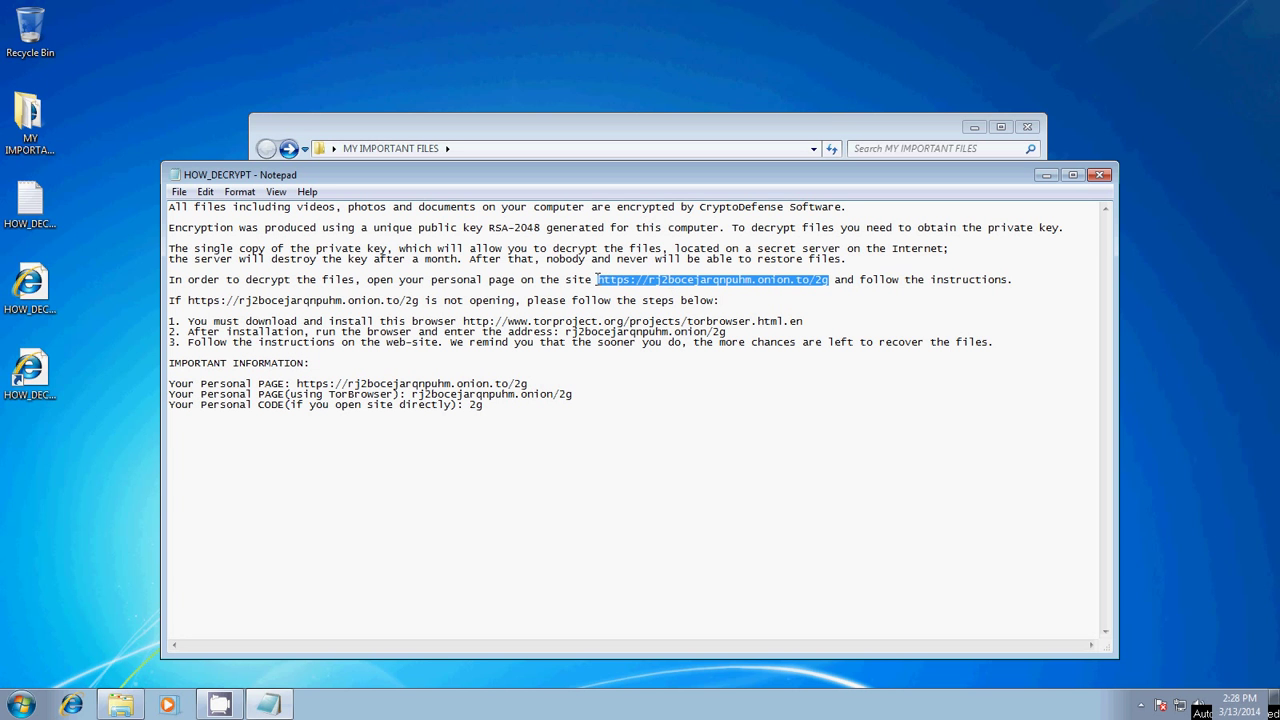1280x720 pixels.
Task: Open the address bar history dropdown arrow
Action: click(x=814, y=149)
